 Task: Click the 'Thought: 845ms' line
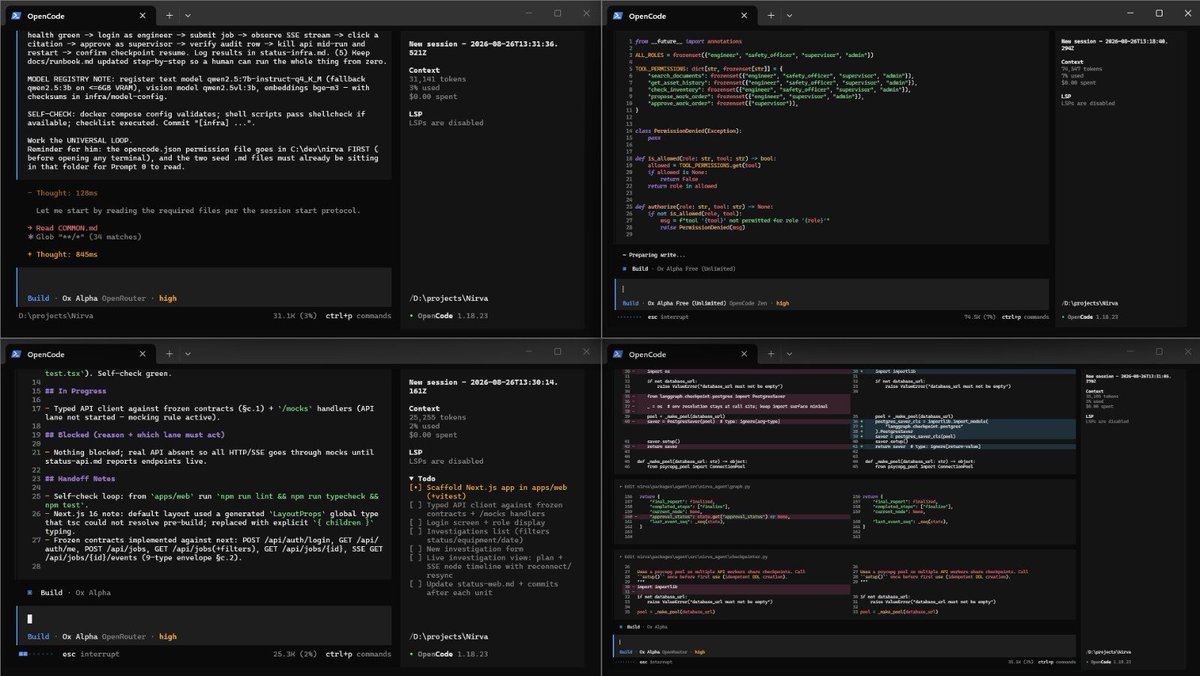tap(63, 255)
